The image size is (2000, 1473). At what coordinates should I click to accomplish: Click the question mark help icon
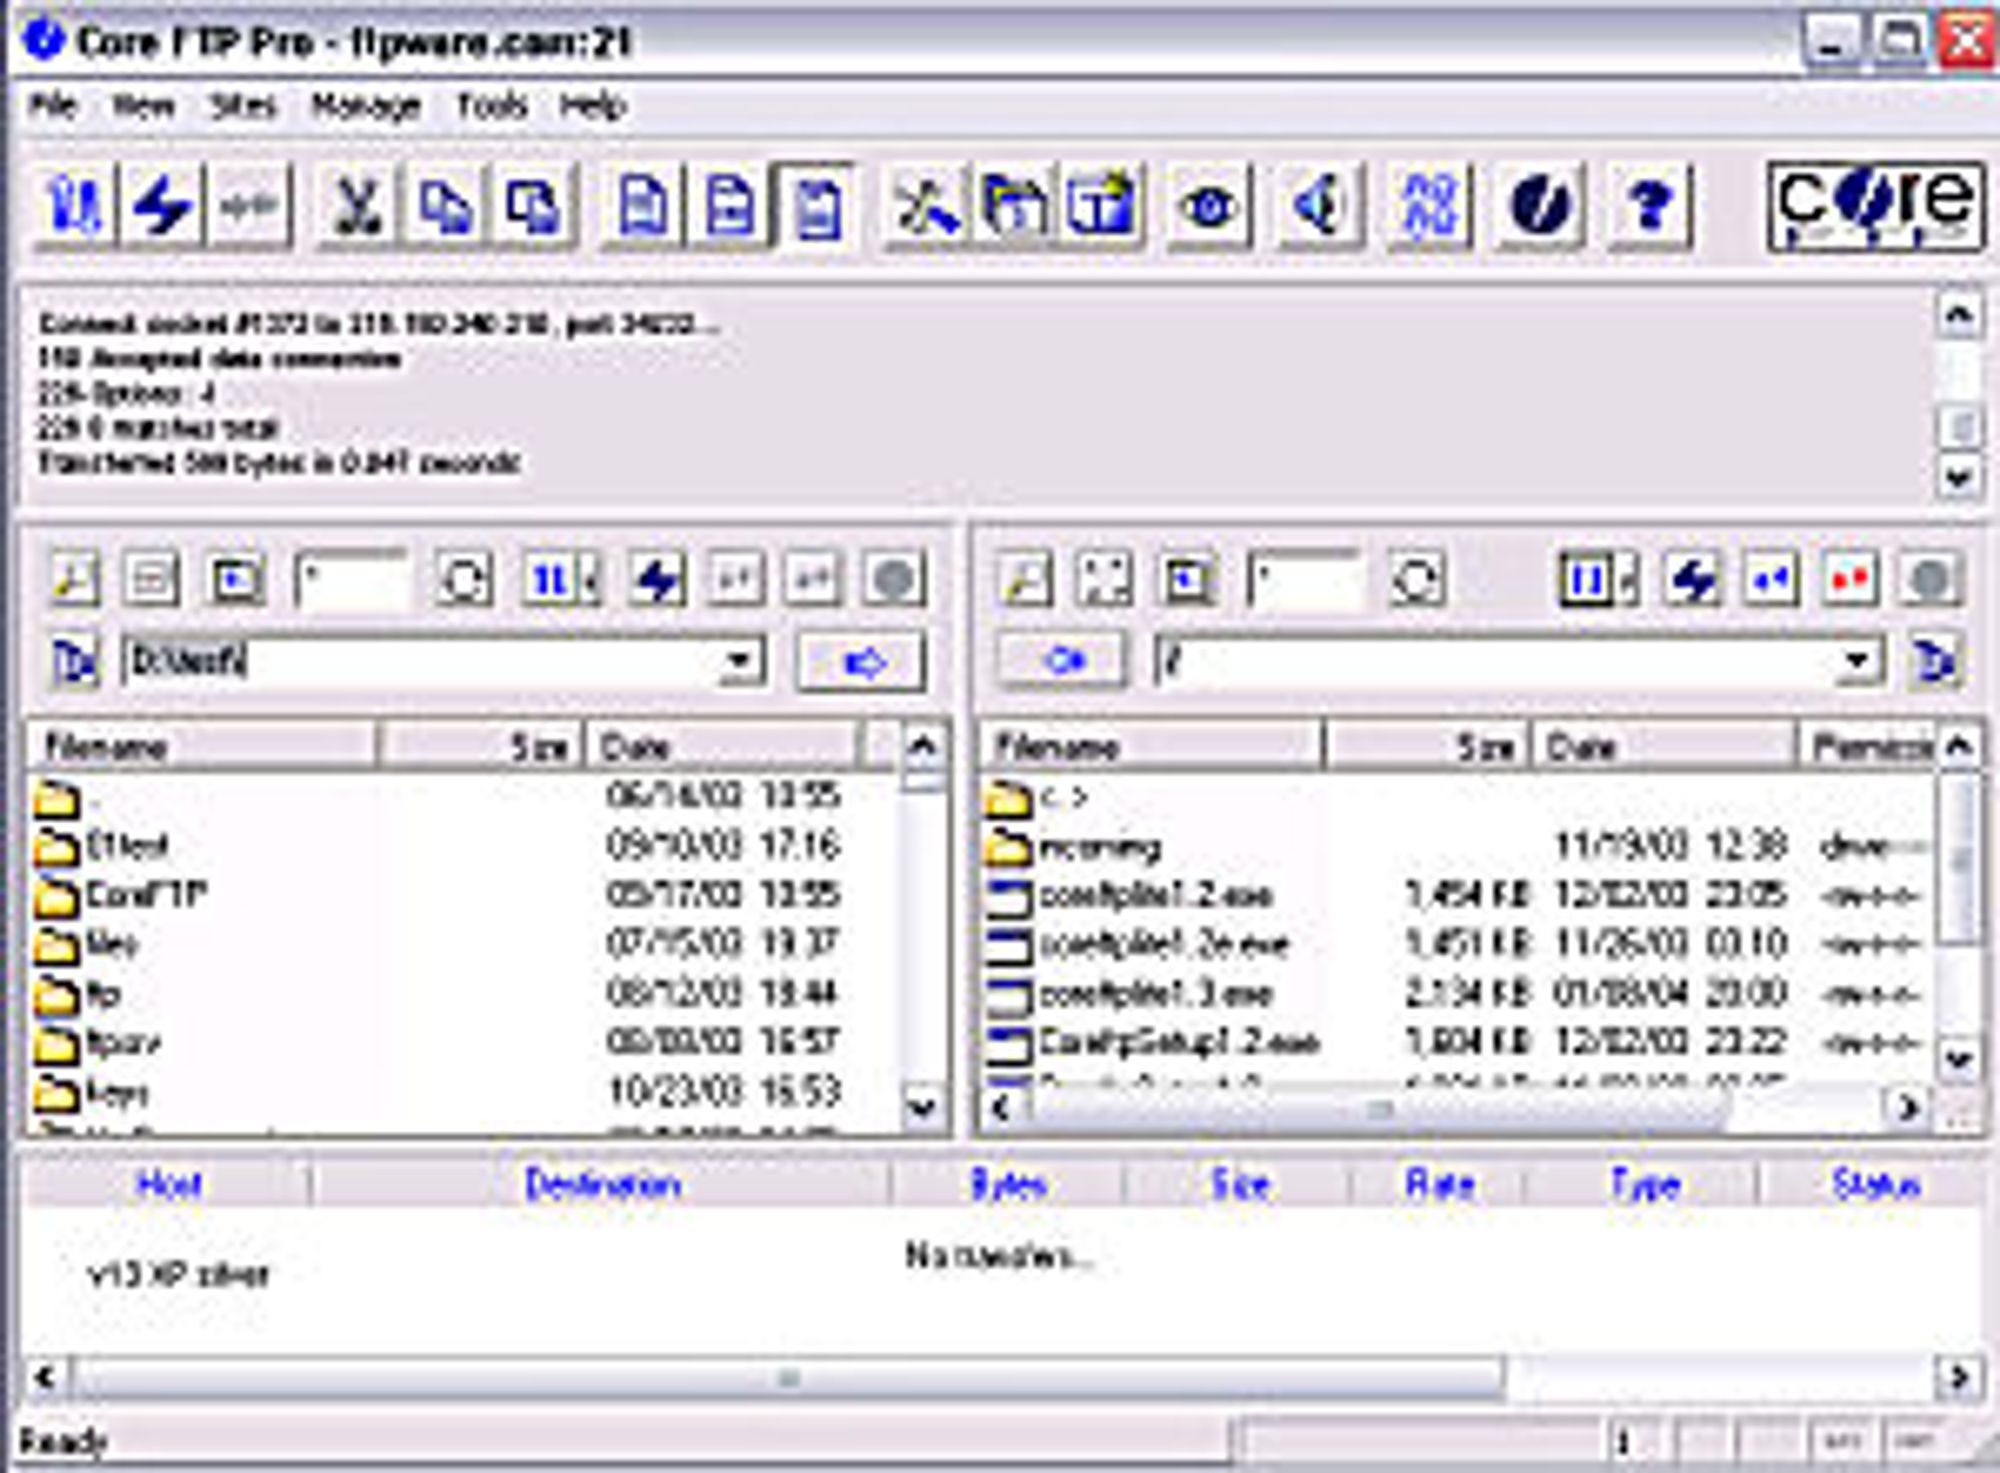(1648, 206)
